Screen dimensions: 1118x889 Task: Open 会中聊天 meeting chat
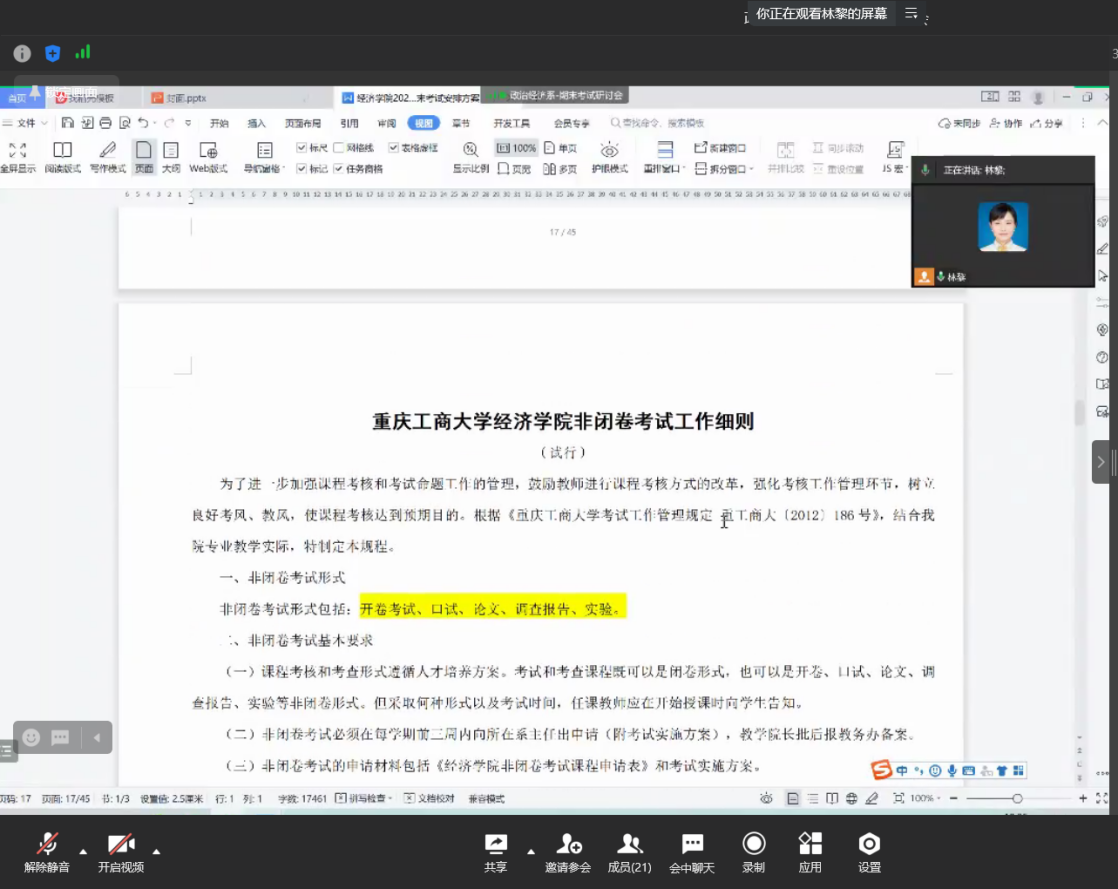tap(692, 852)
